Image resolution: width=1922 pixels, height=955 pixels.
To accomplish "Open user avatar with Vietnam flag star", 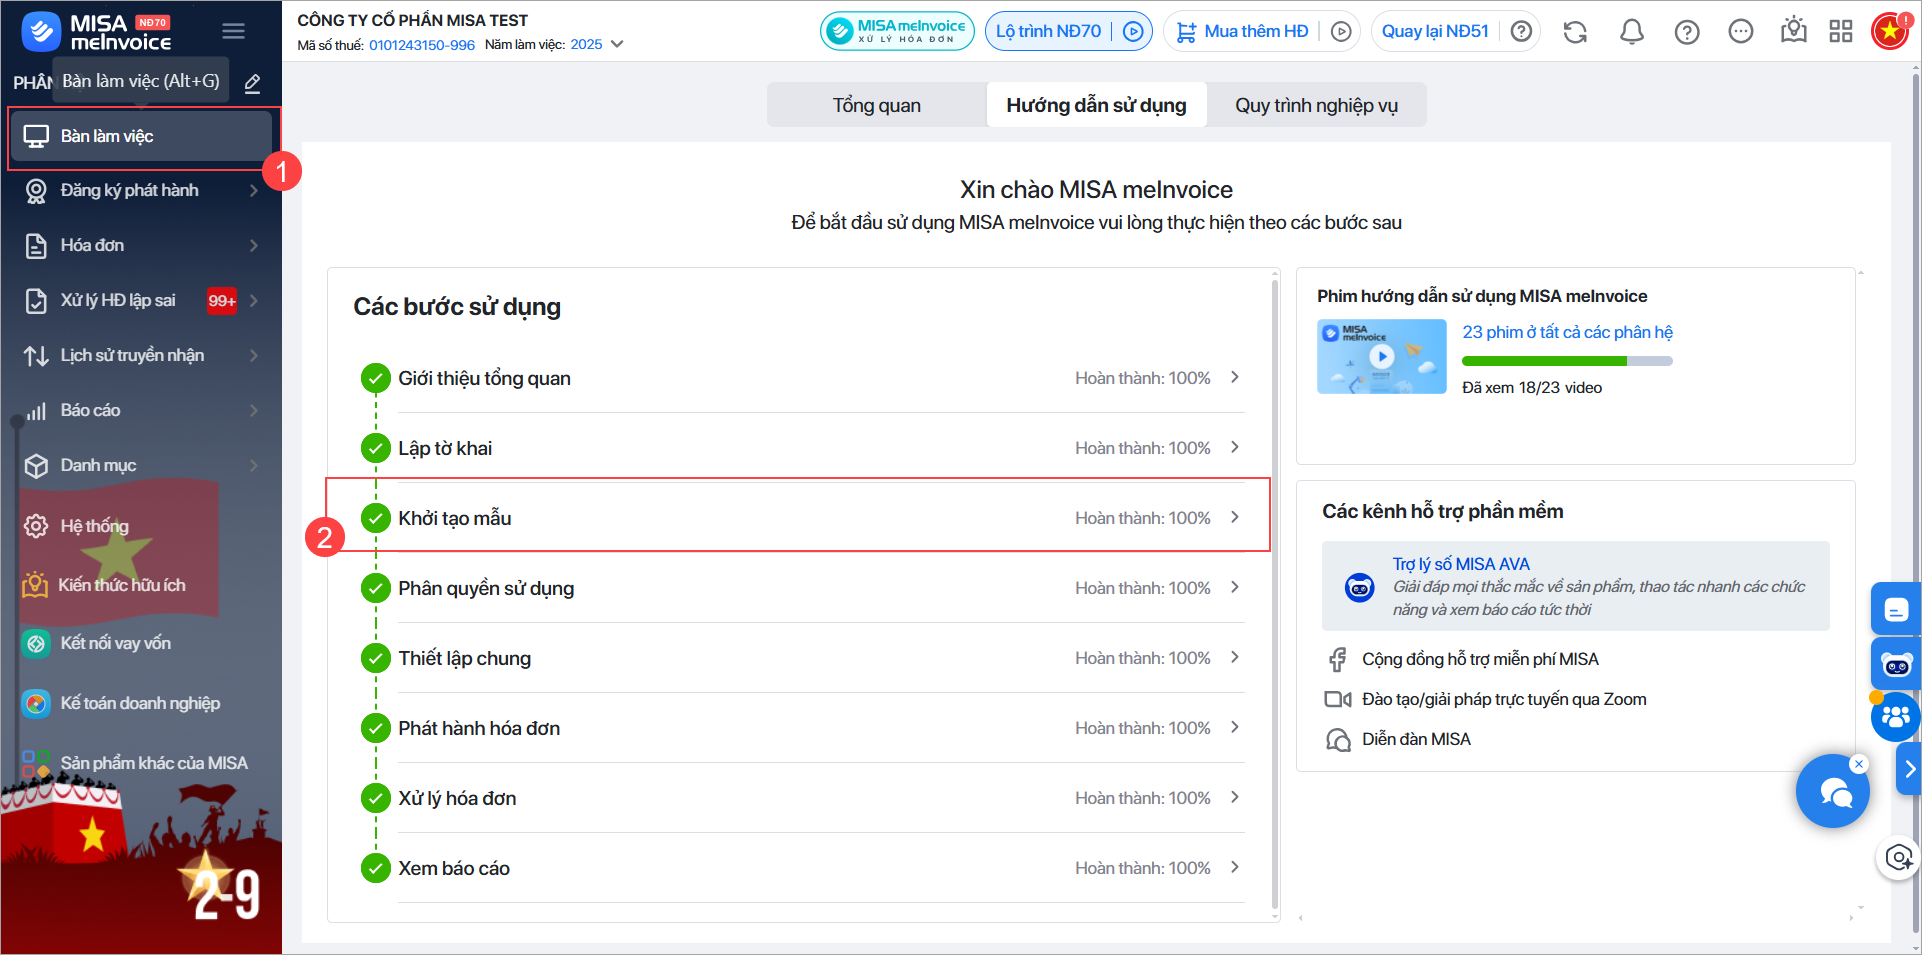I will click(x=1890, y=32).
